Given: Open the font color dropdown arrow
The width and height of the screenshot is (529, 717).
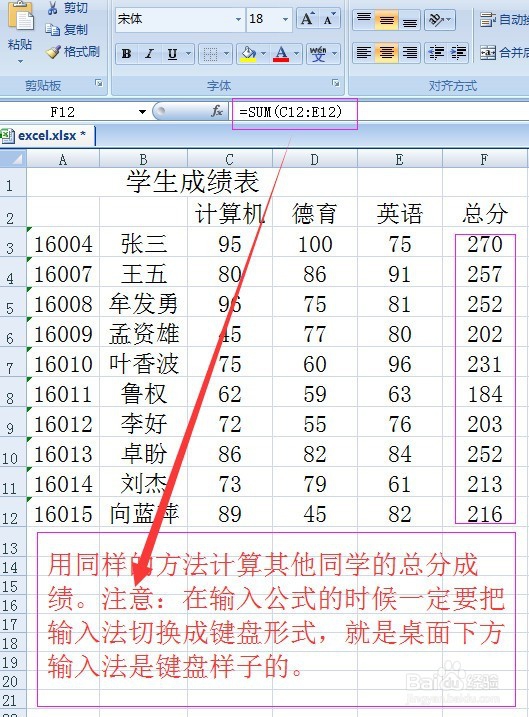Looking at the screenshot, I should (296, 54).
